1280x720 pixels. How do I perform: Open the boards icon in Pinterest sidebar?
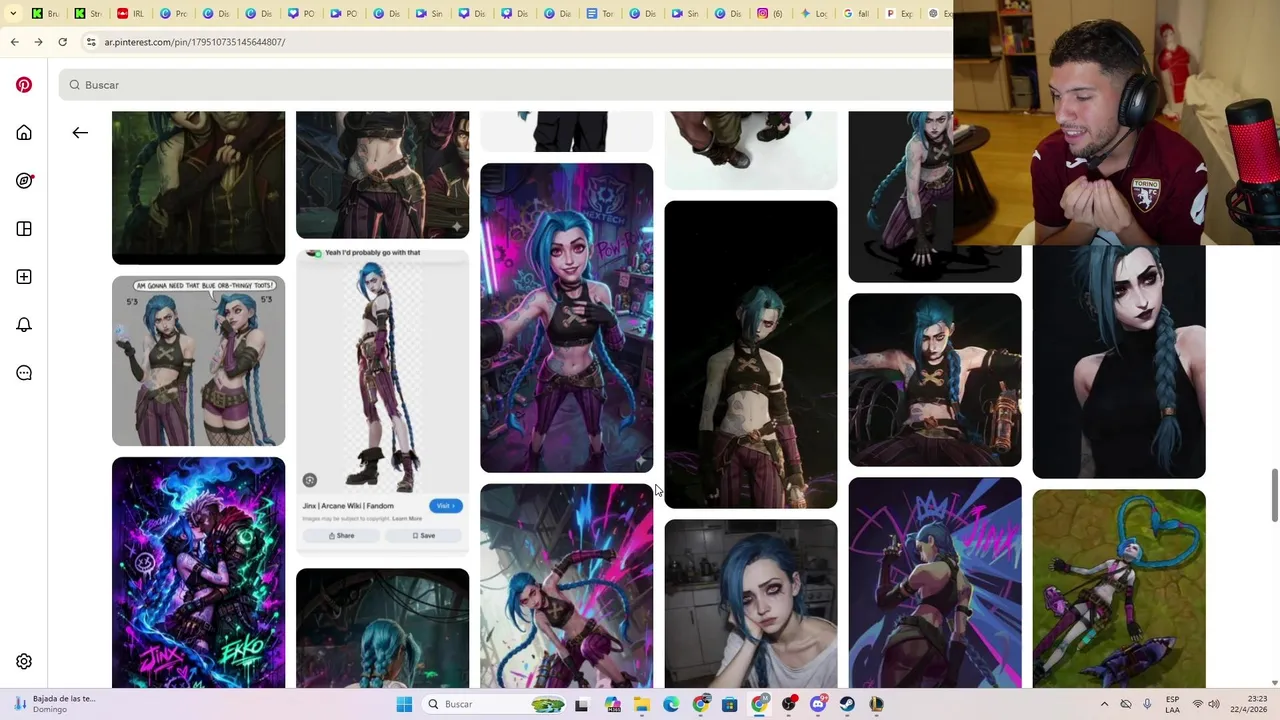[24, 229]
